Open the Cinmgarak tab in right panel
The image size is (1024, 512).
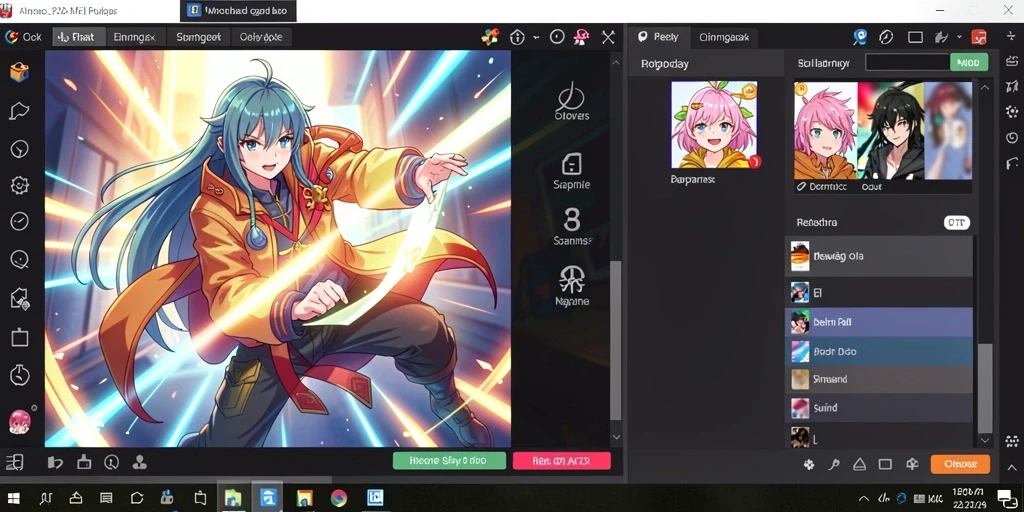tap(724, 37)
